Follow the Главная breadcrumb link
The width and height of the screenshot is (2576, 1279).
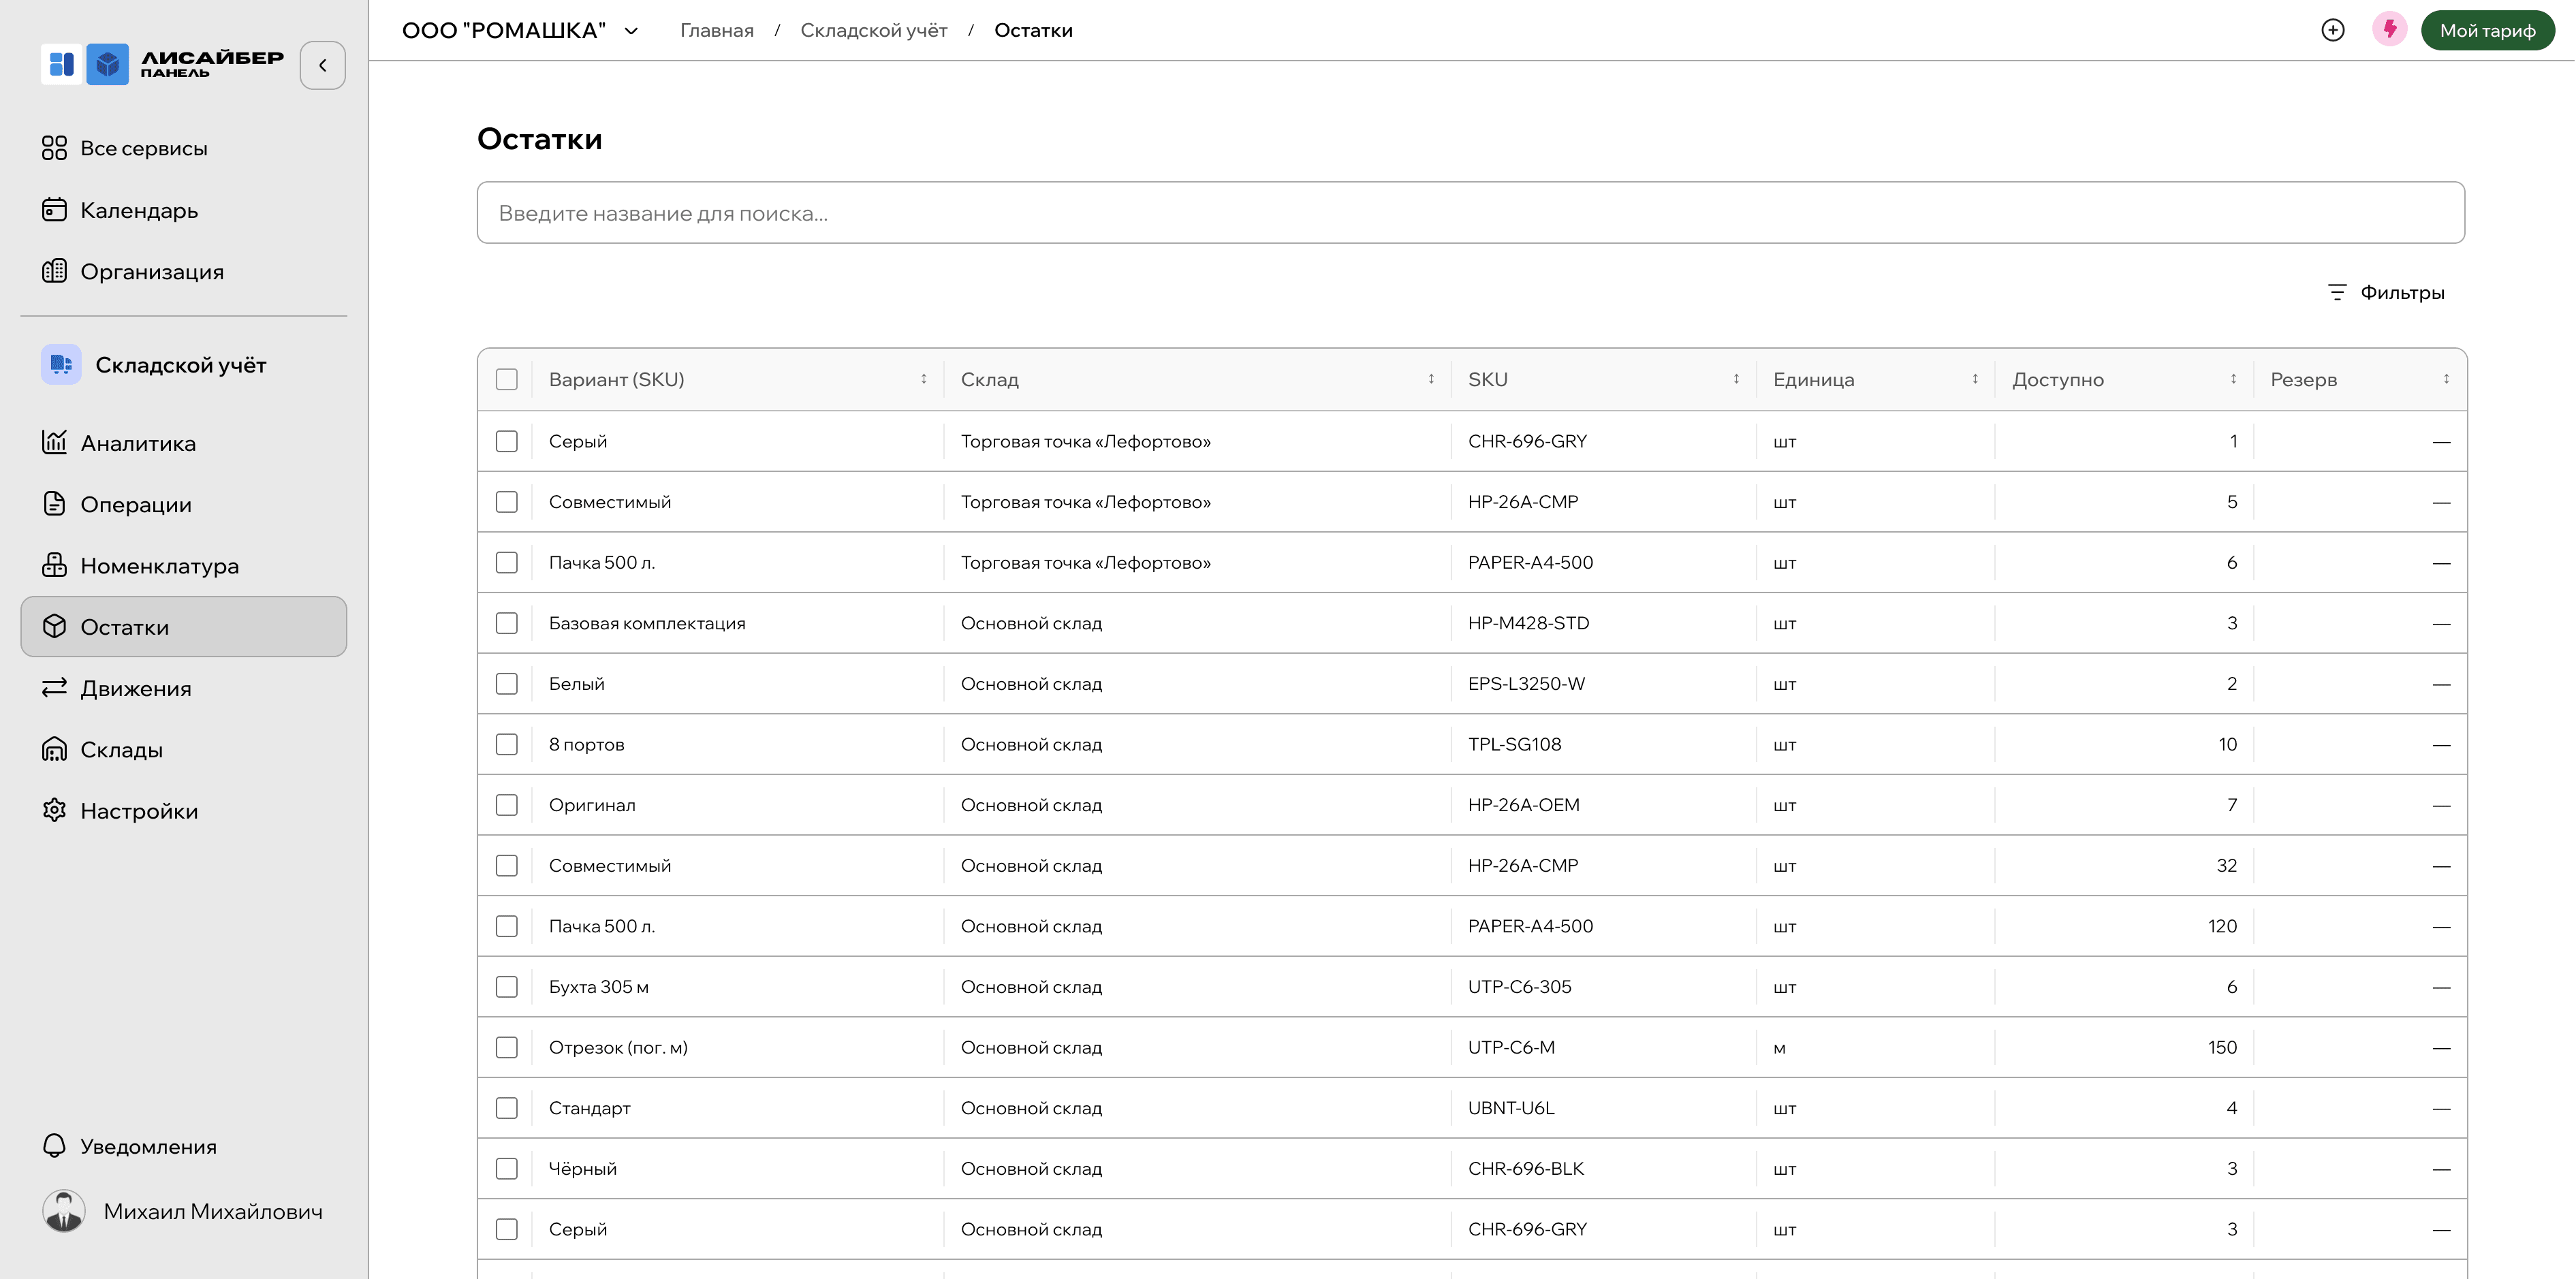click(717, 30)
